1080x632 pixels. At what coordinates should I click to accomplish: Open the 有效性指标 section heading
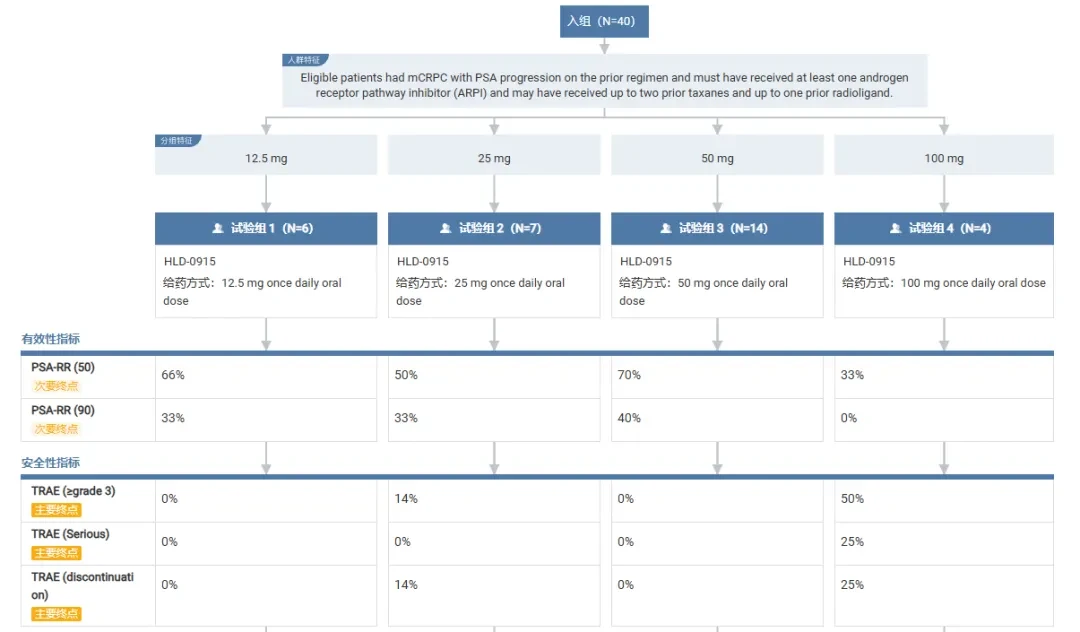(50, 339)
